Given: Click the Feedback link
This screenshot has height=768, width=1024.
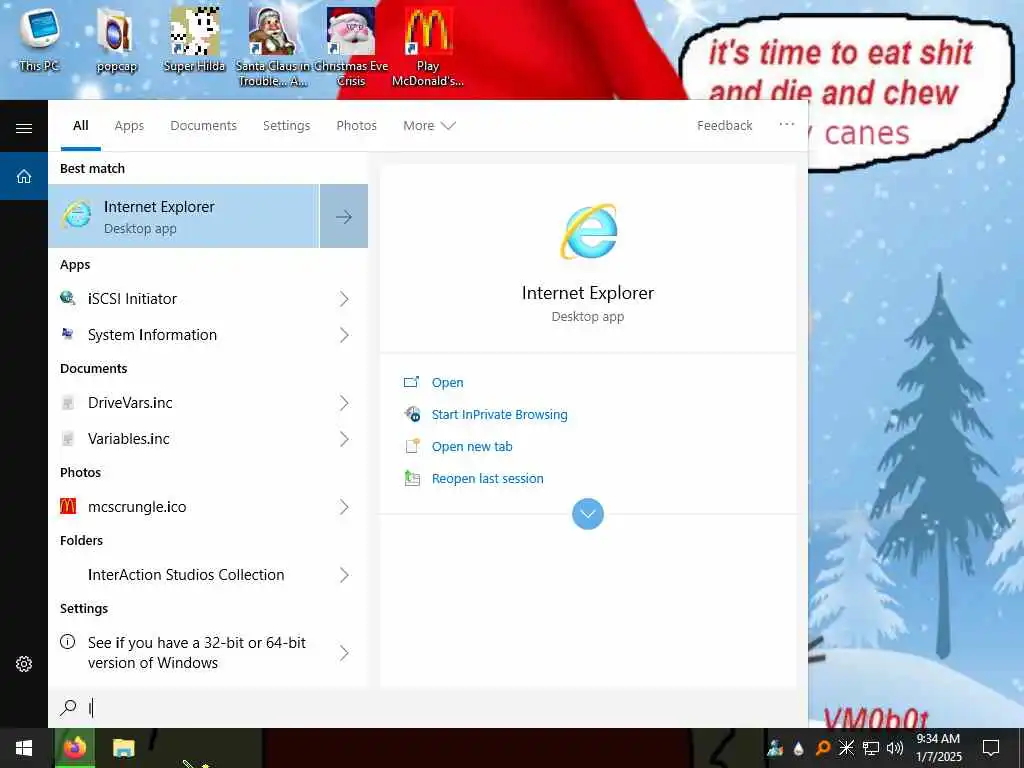Looking at the screenshot, I should coord(724,125).
